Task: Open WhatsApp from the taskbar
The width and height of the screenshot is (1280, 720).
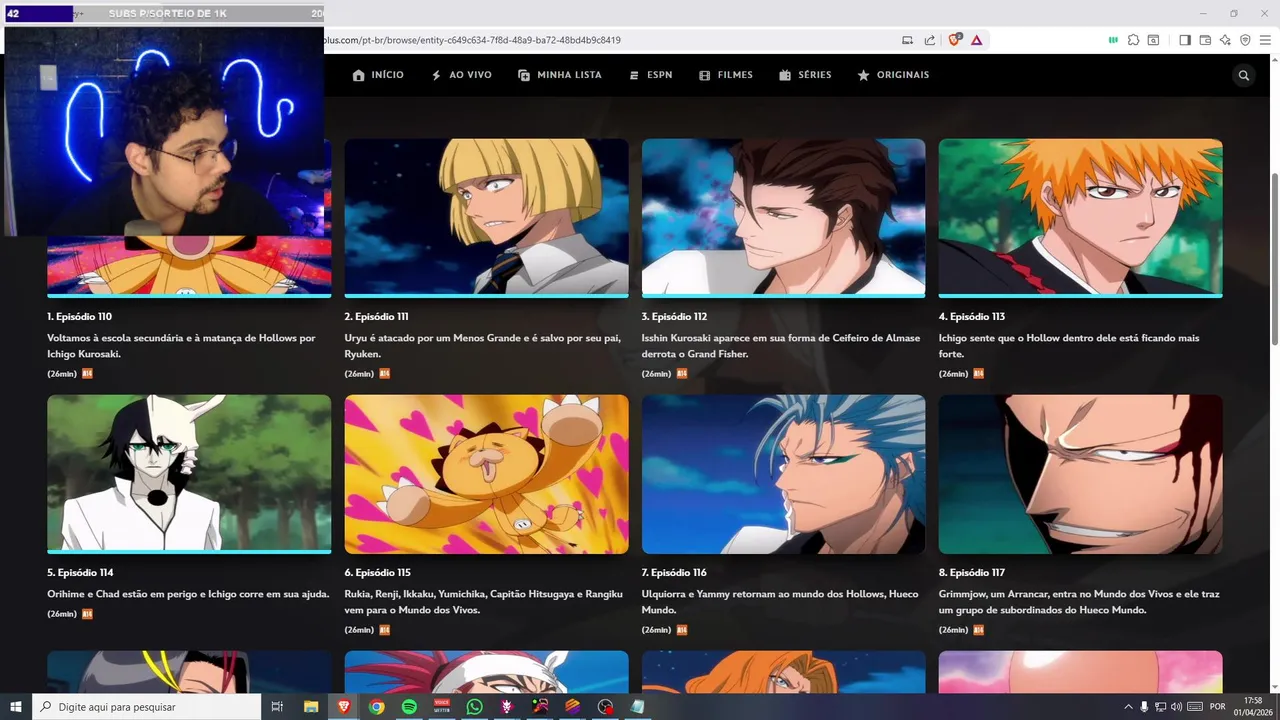Action: click(474, 707)
